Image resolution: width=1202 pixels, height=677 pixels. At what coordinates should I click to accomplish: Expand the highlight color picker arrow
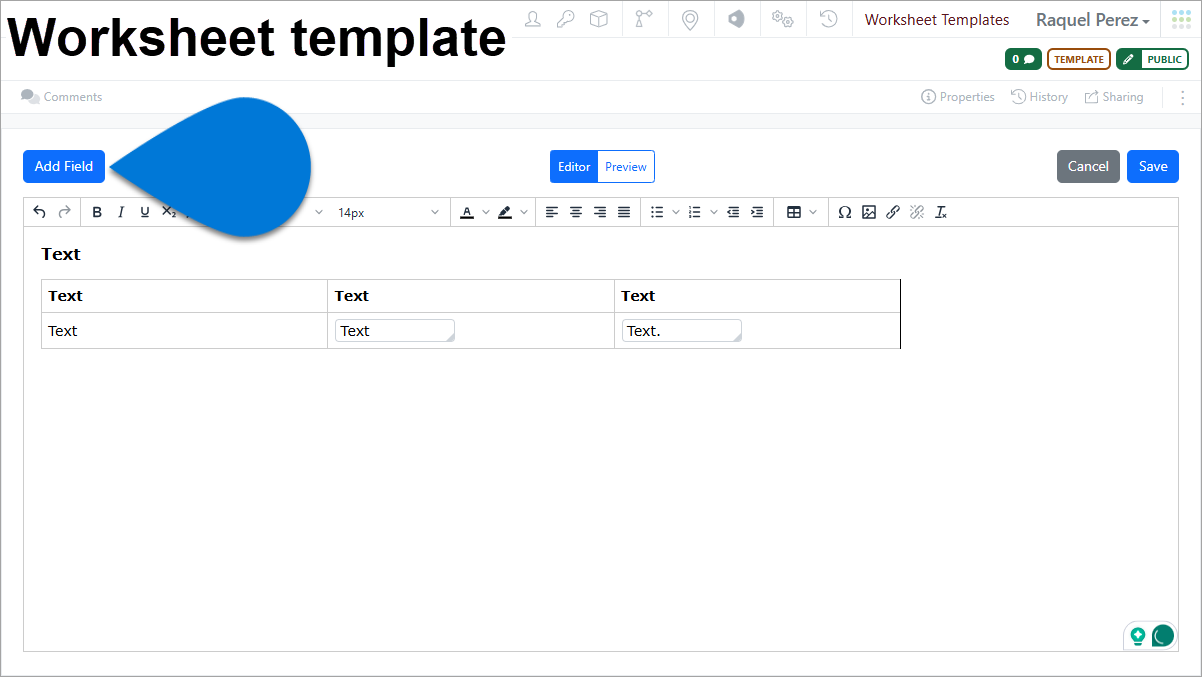pyautogui.click(x=524, y=212)
